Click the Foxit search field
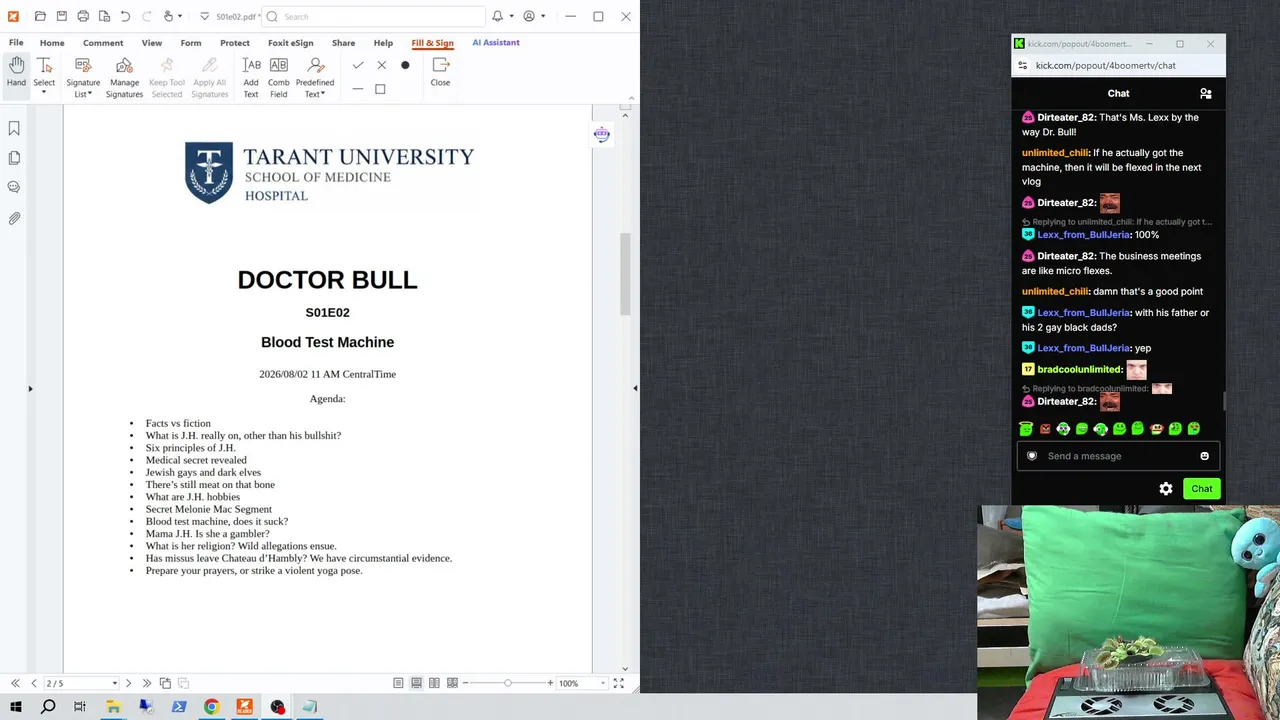 click(x=374, y=16)
